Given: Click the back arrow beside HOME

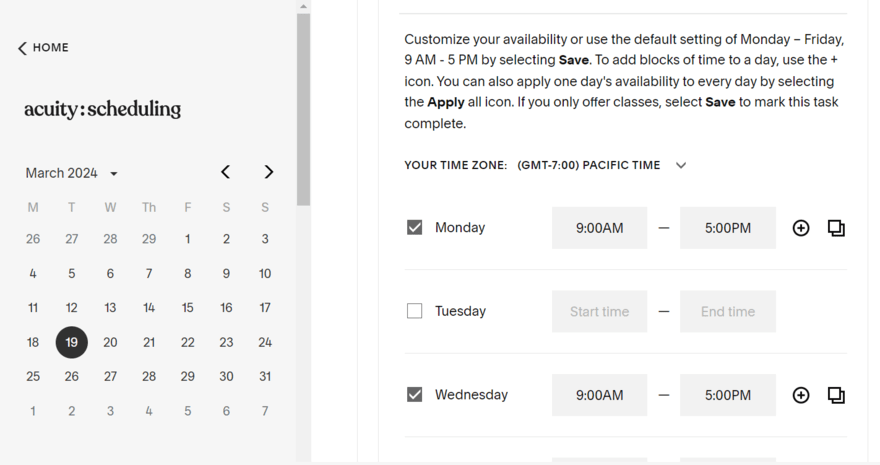Looking at the screenshot, I should (22, 48).
